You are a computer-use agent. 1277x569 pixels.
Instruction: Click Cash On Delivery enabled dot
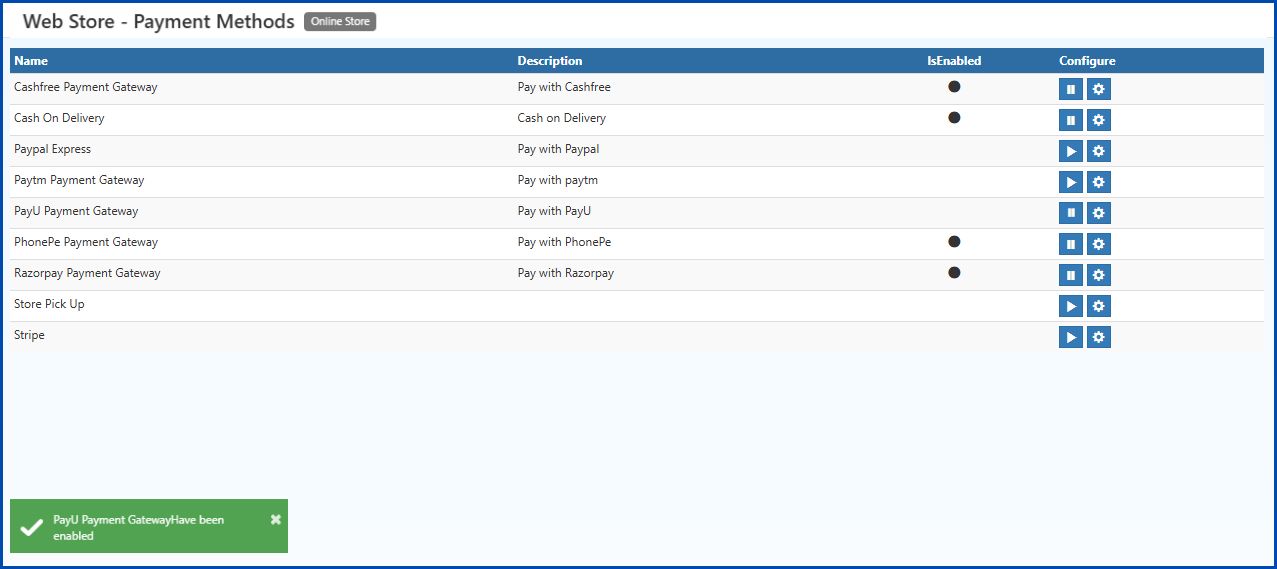954,118
